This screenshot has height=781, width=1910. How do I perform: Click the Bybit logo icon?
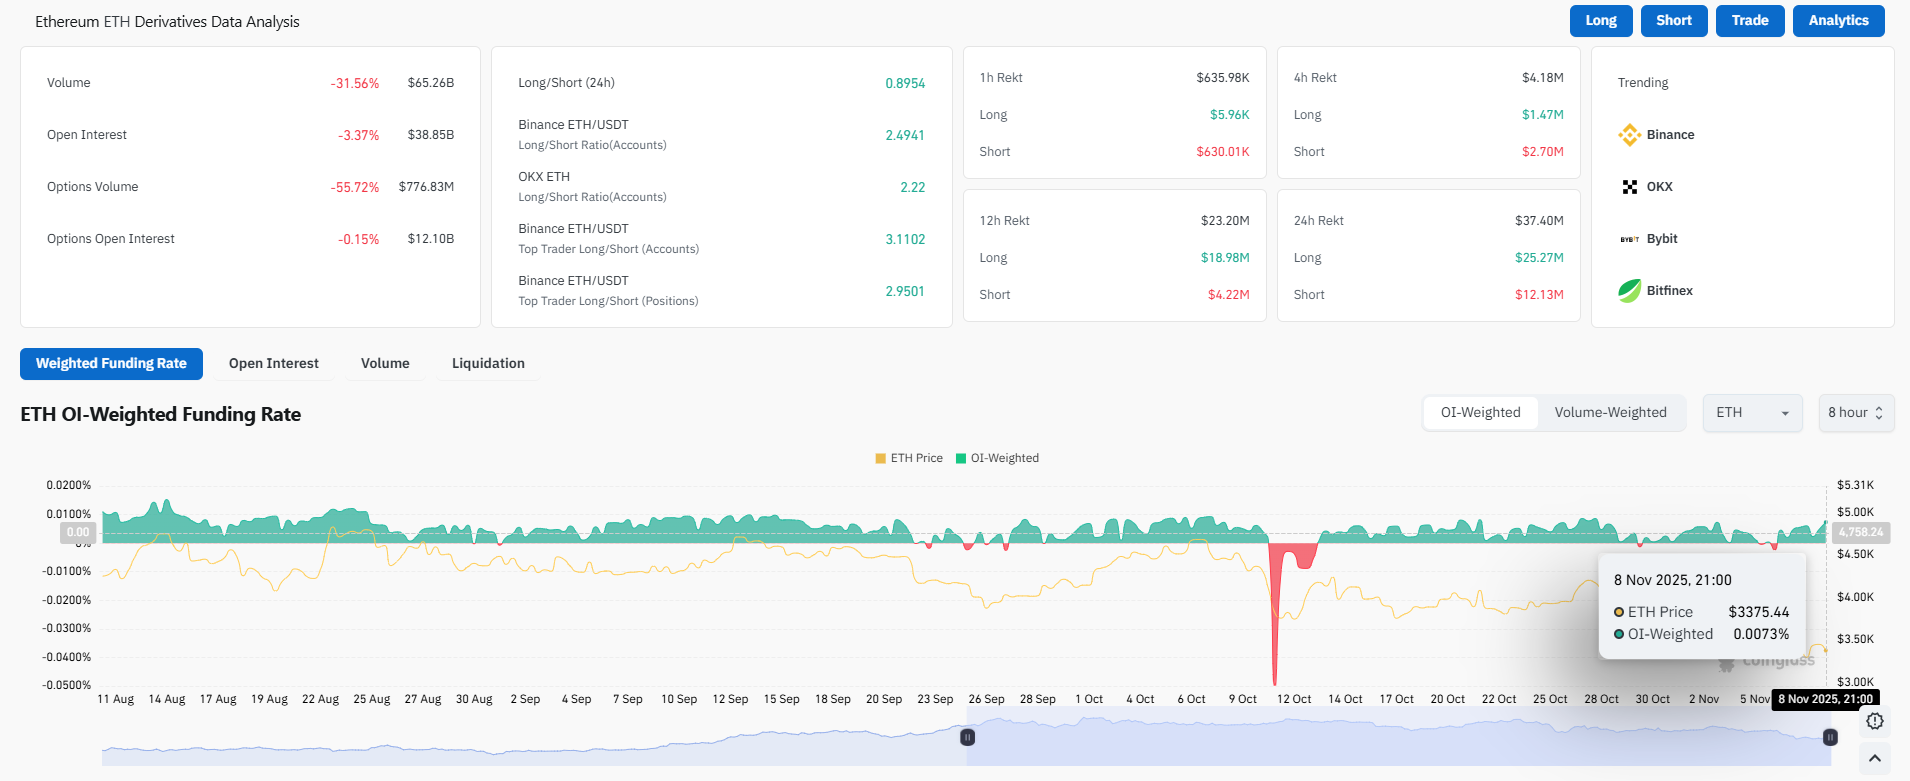point(1629,239)
